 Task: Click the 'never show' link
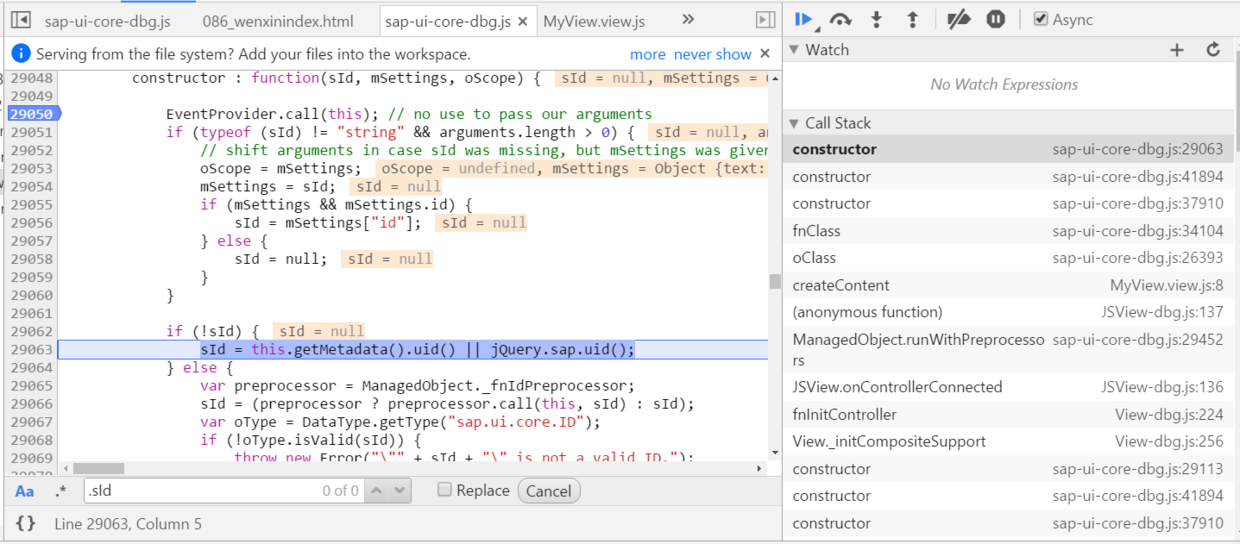(712, 54)
